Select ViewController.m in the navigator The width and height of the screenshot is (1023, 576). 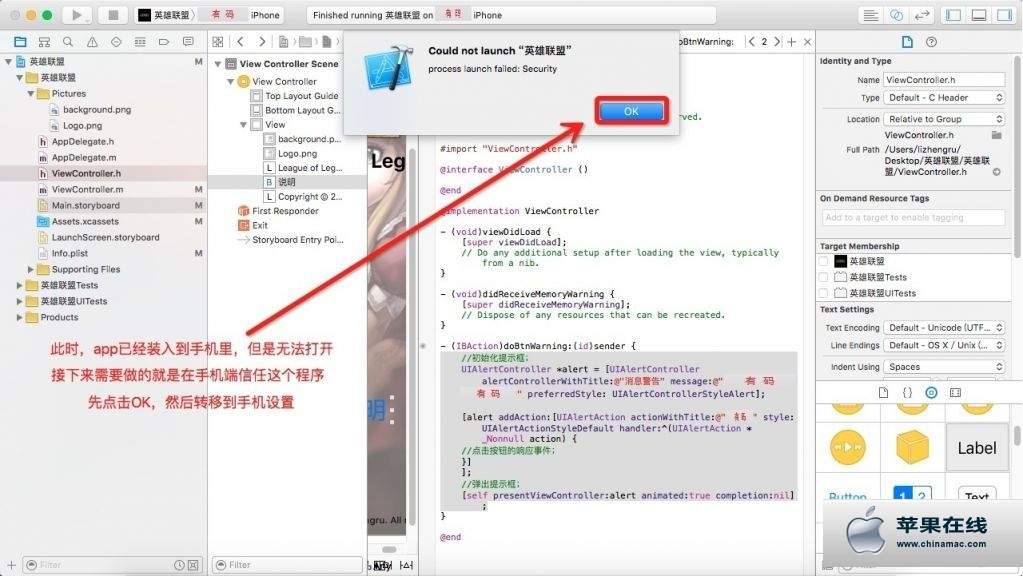click(87, 189)
